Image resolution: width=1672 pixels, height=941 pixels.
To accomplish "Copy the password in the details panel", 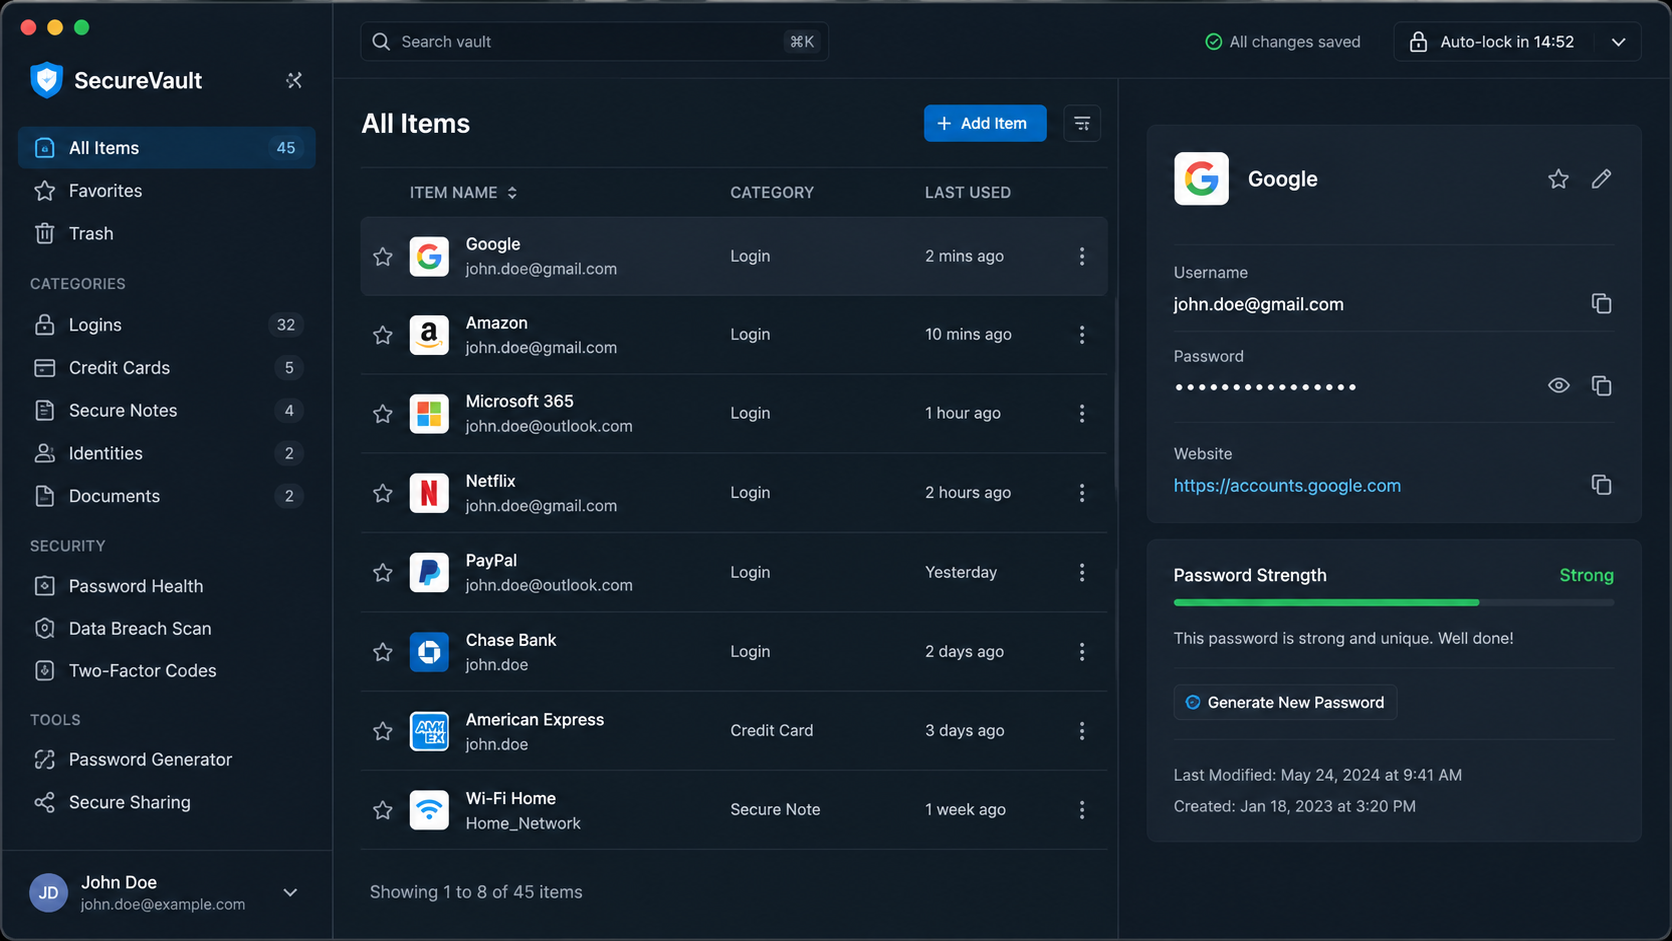I will coord(1601,385).
